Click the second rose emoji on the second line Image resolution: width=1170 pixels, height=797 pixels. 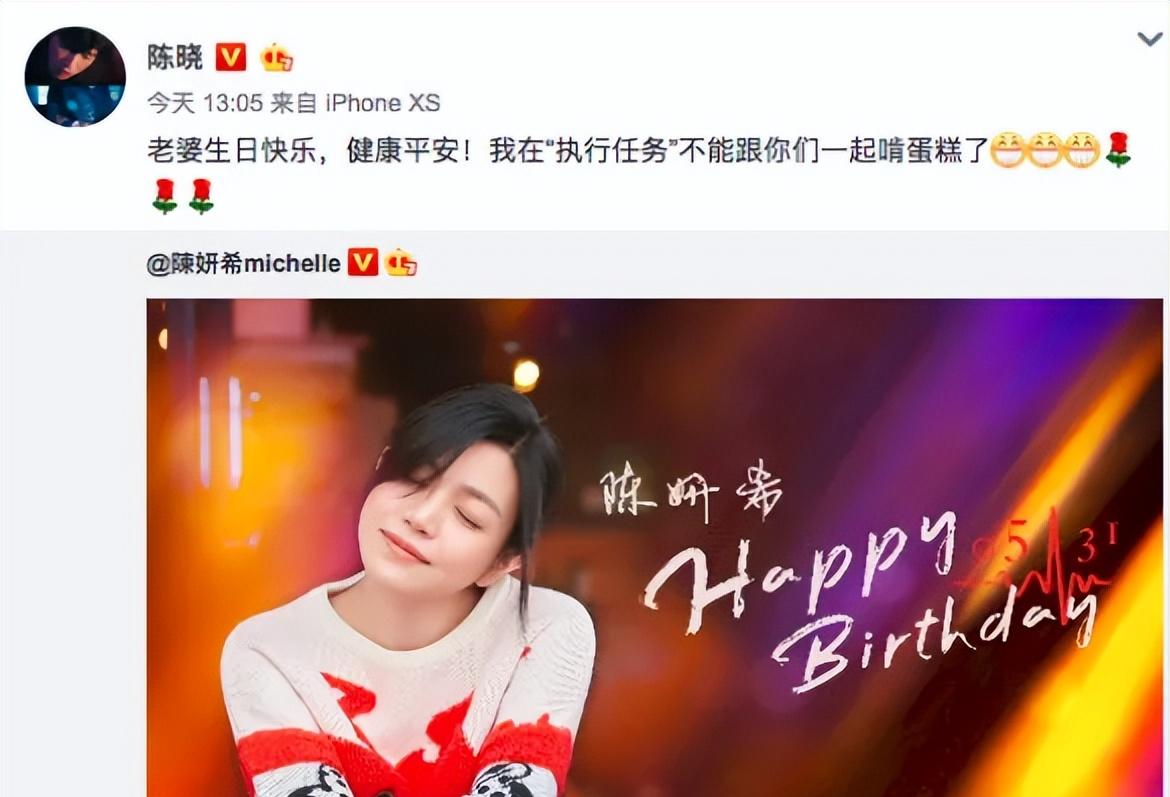(x=201, y=196)
